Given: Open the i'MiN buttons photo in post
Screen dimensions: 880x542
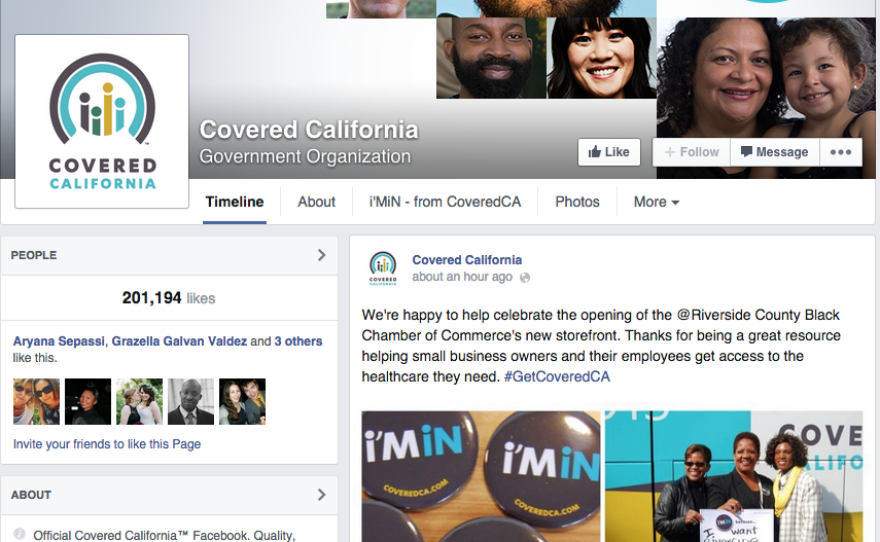Looking at the screenshot, I should pyautogui.click(x=480, y=476).
